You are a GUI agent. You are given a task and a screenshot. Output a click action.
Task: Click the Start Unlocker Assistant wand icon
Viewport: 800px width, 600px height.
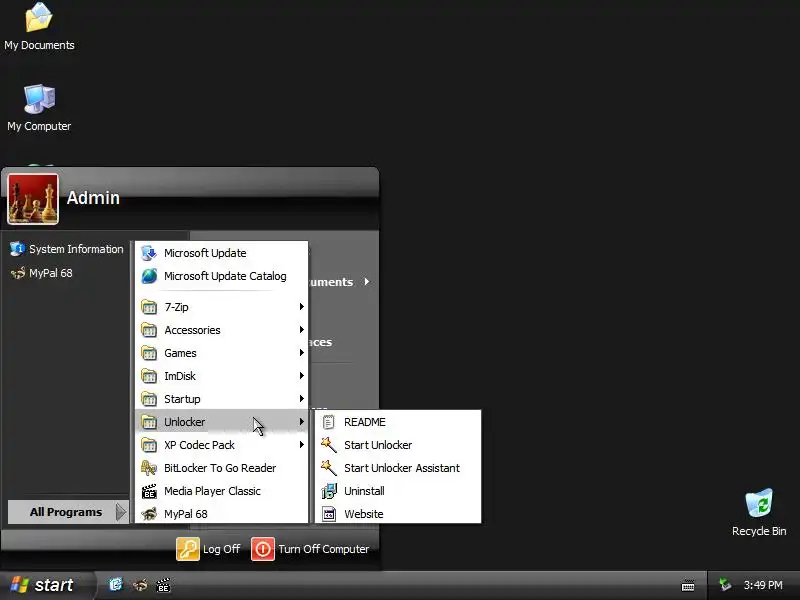(x=329, y=468)
